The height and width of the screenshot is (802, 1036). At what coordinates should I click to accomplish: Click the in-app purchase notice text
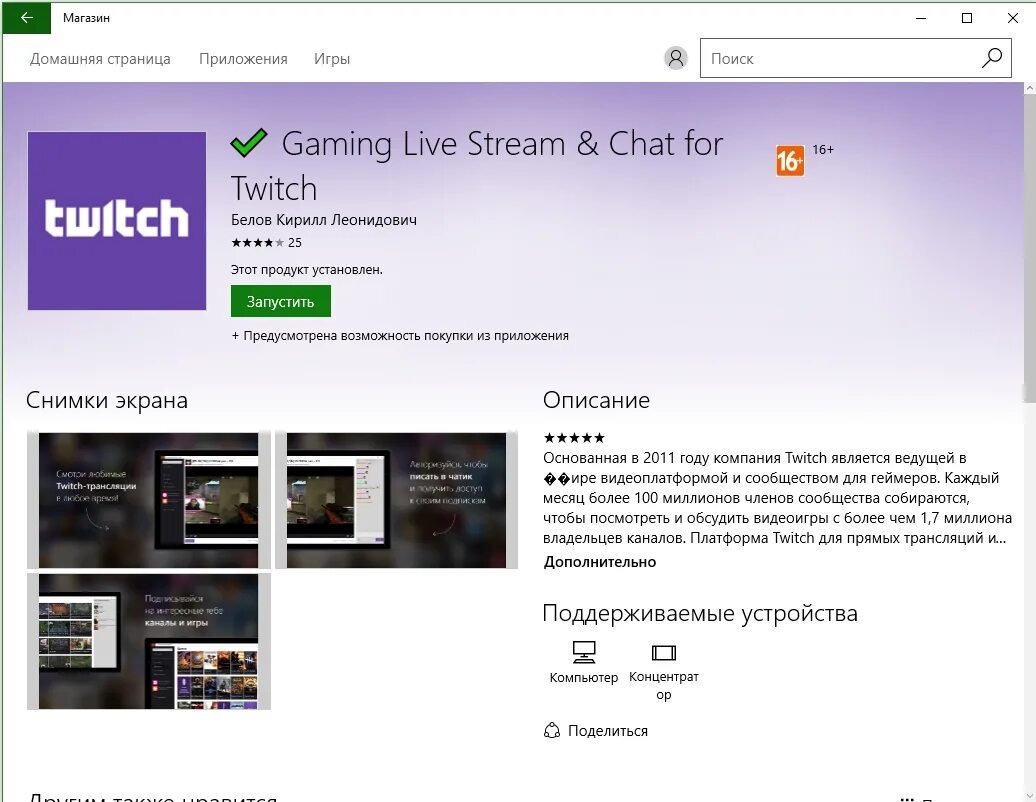click(x=400, y=336)
